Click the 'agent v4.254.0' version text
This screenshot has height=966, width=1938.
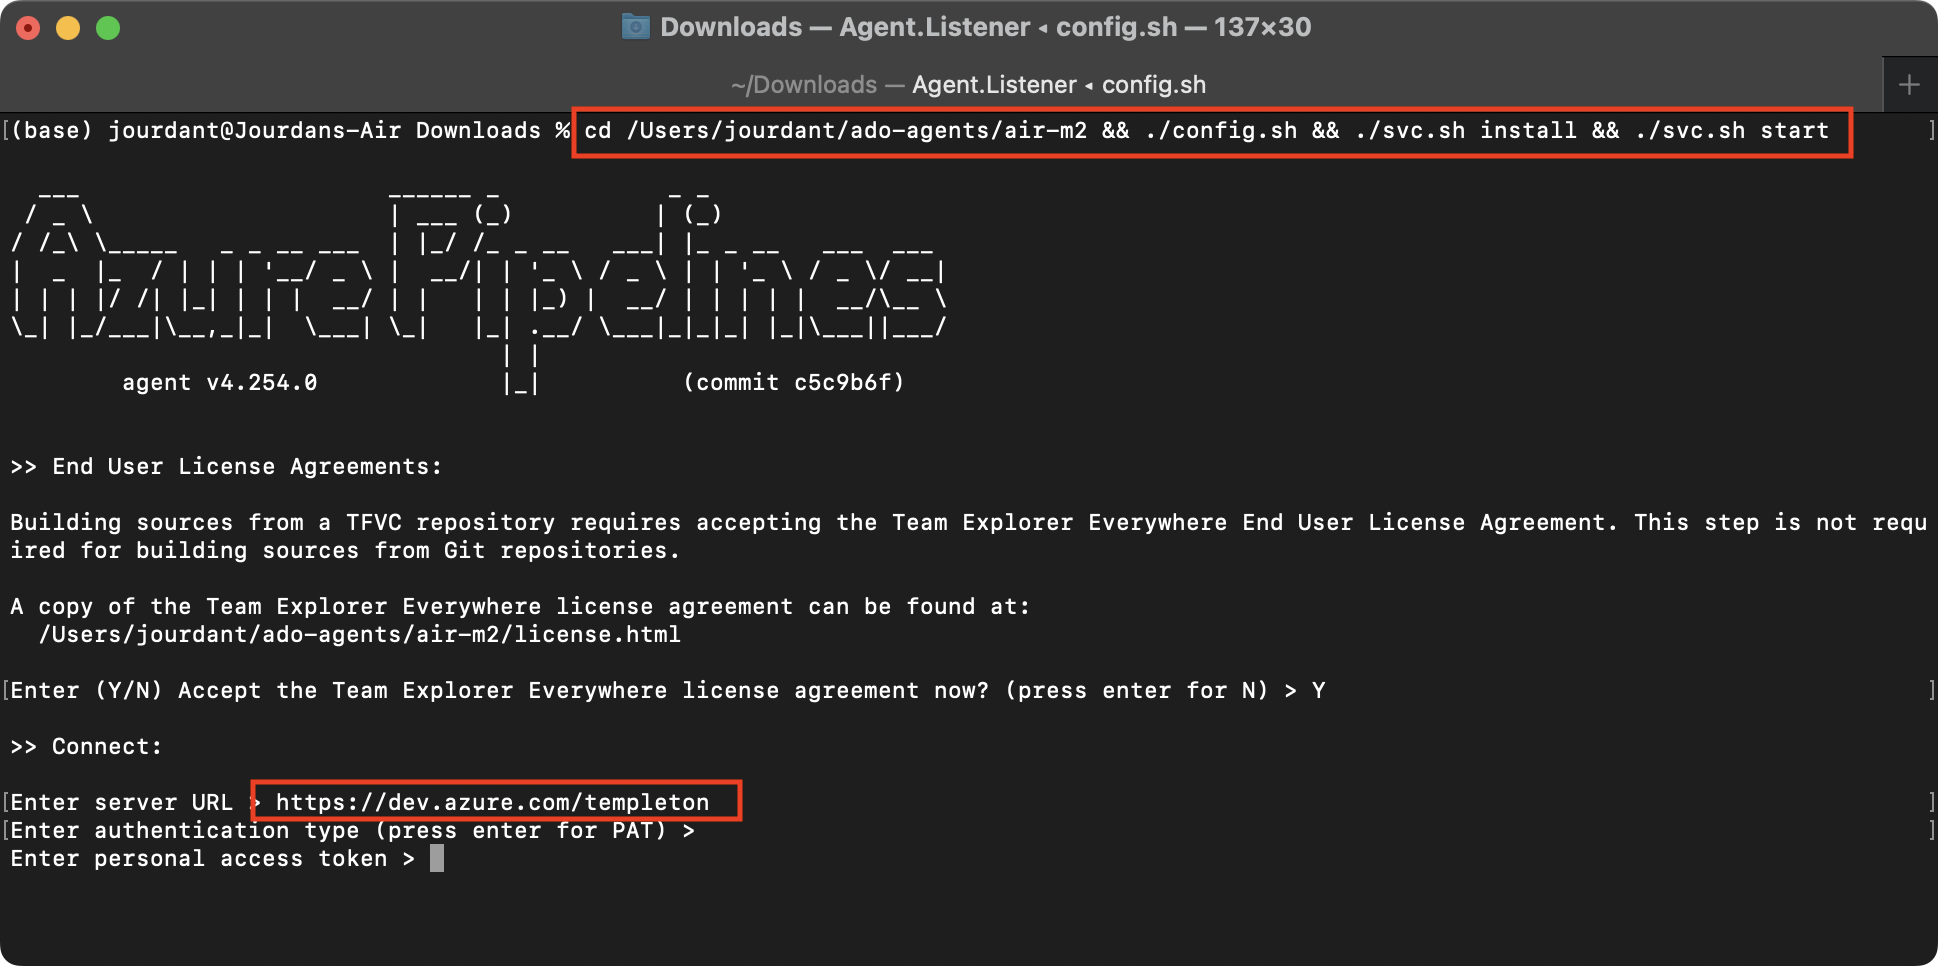[x=220, y=383]
